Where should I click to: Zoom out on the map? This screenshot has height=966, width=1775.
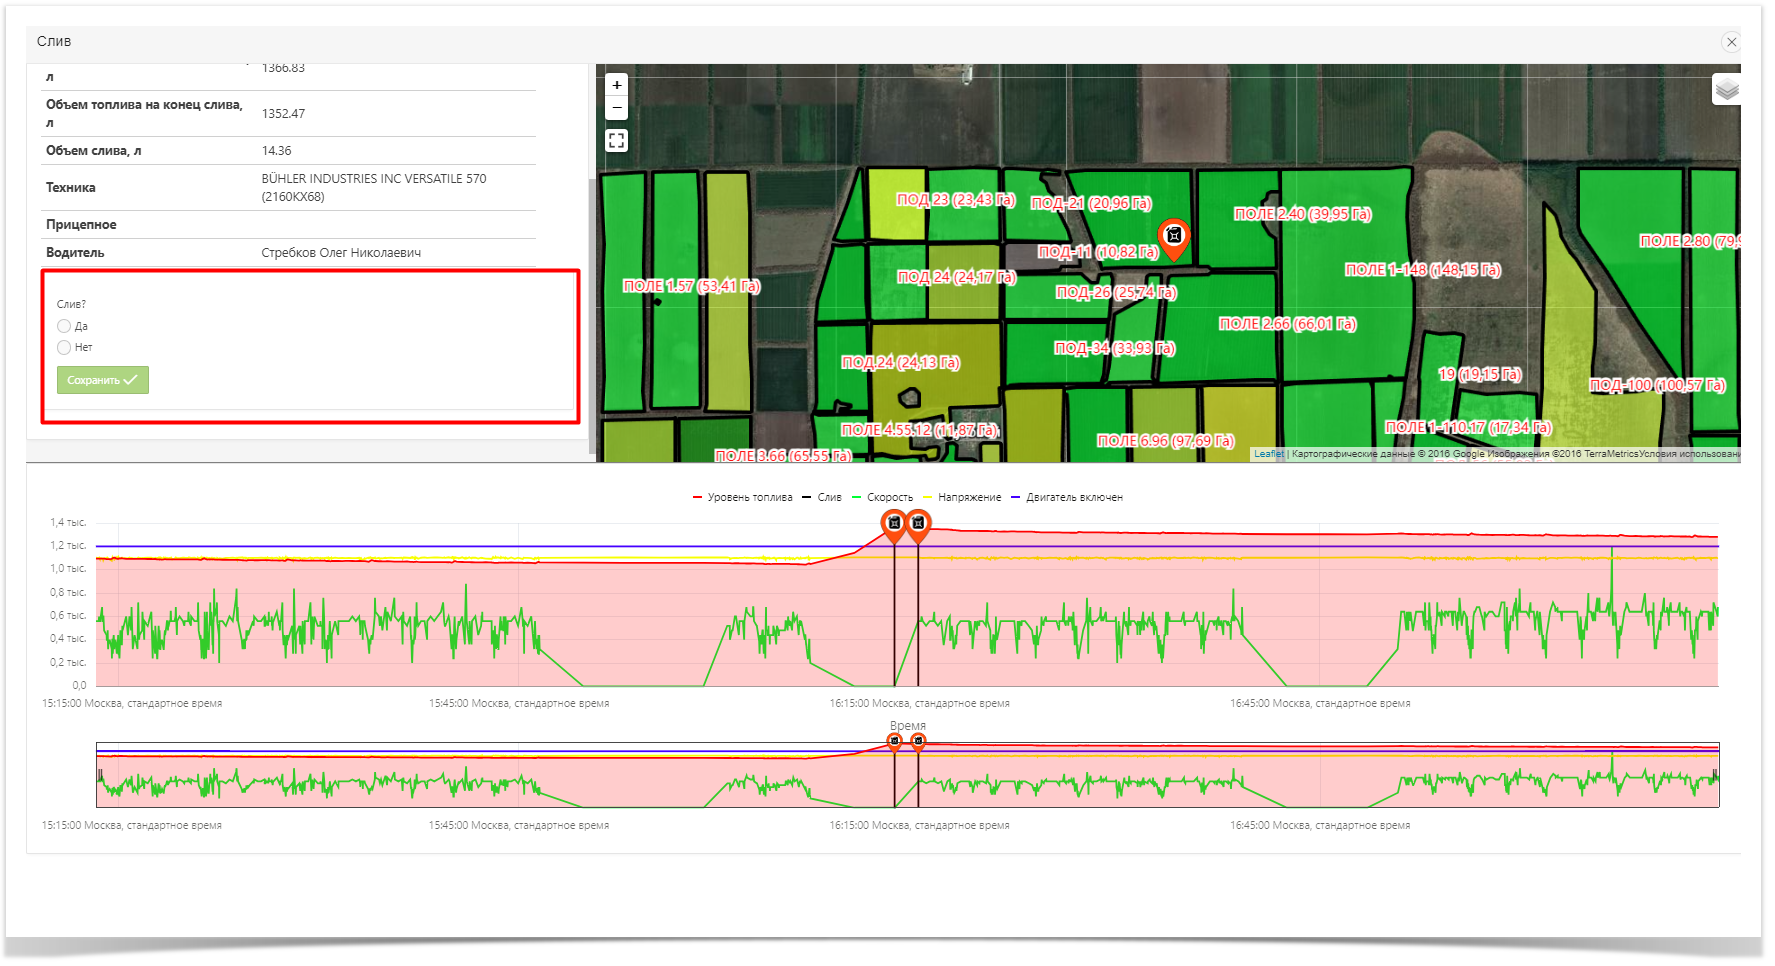617,108
